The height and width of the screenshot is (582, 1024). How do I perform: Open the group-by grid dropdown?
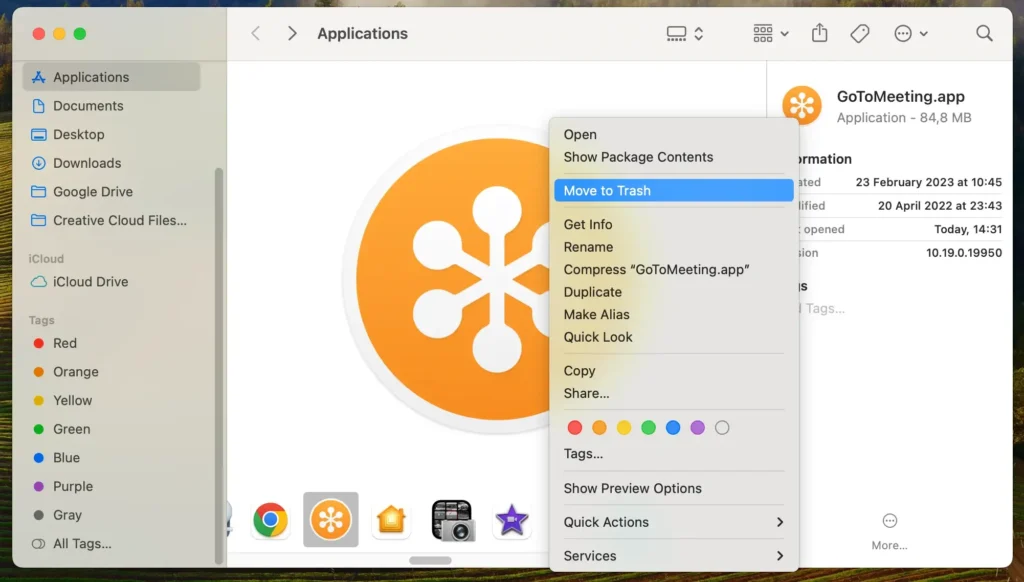[x=771, y=33]
